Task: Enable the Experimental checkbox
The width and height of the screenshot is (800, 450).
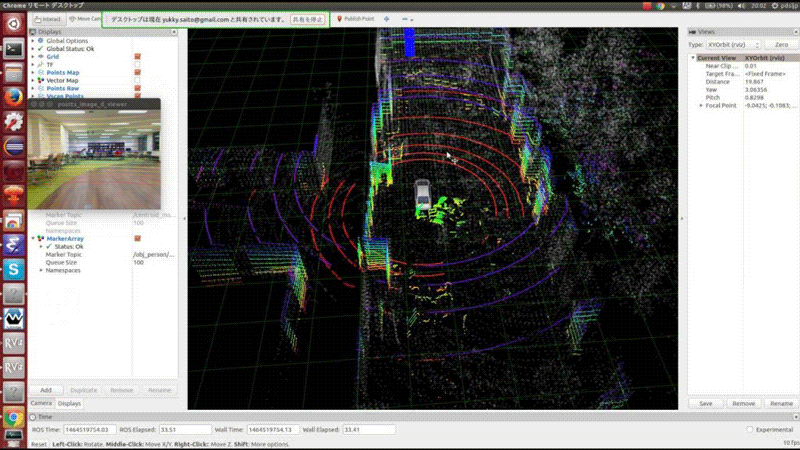Action: point(751,429)
